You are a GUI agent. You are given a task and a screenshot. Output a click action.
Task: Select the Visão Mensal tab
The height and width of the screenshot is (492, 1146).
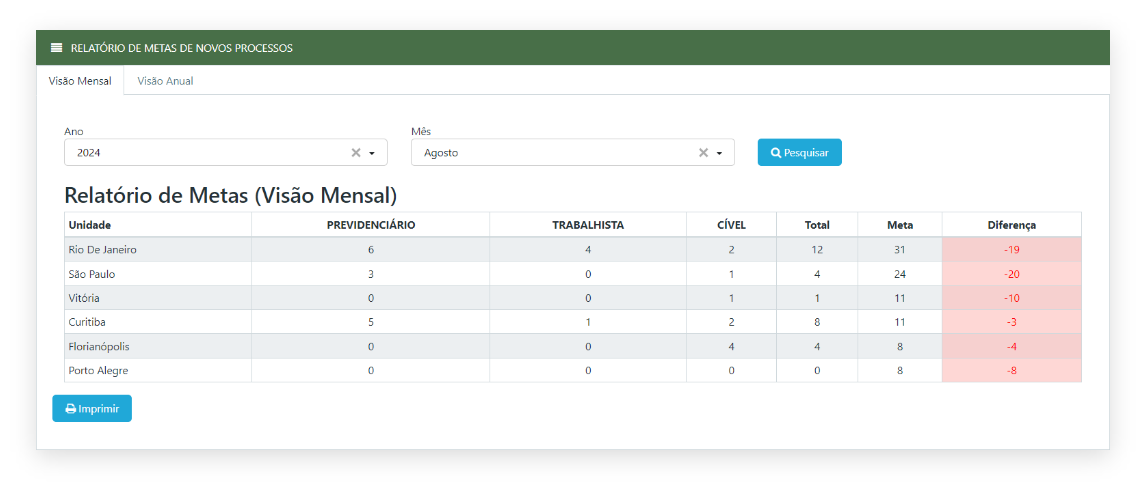(x=80, y=81)
